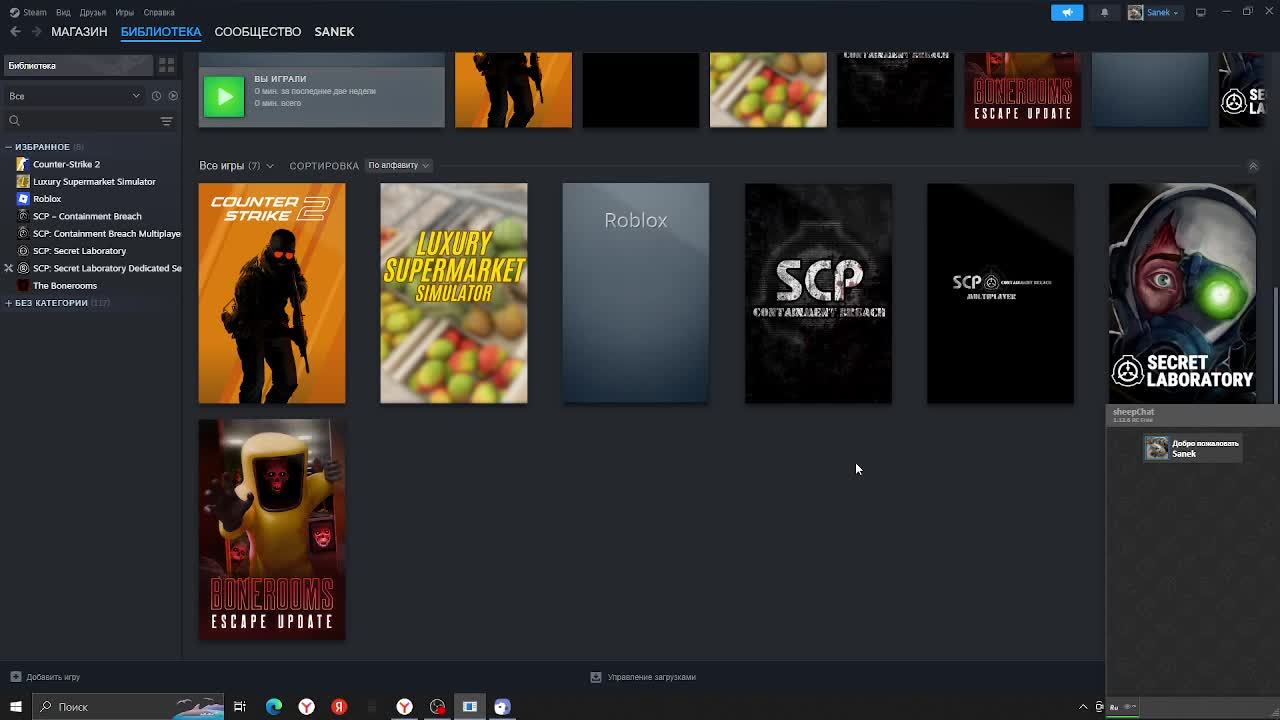Open the Добро пожаловать Sanek chat message
This screenshot has height=720, width=1280.
coord(1192,448)
